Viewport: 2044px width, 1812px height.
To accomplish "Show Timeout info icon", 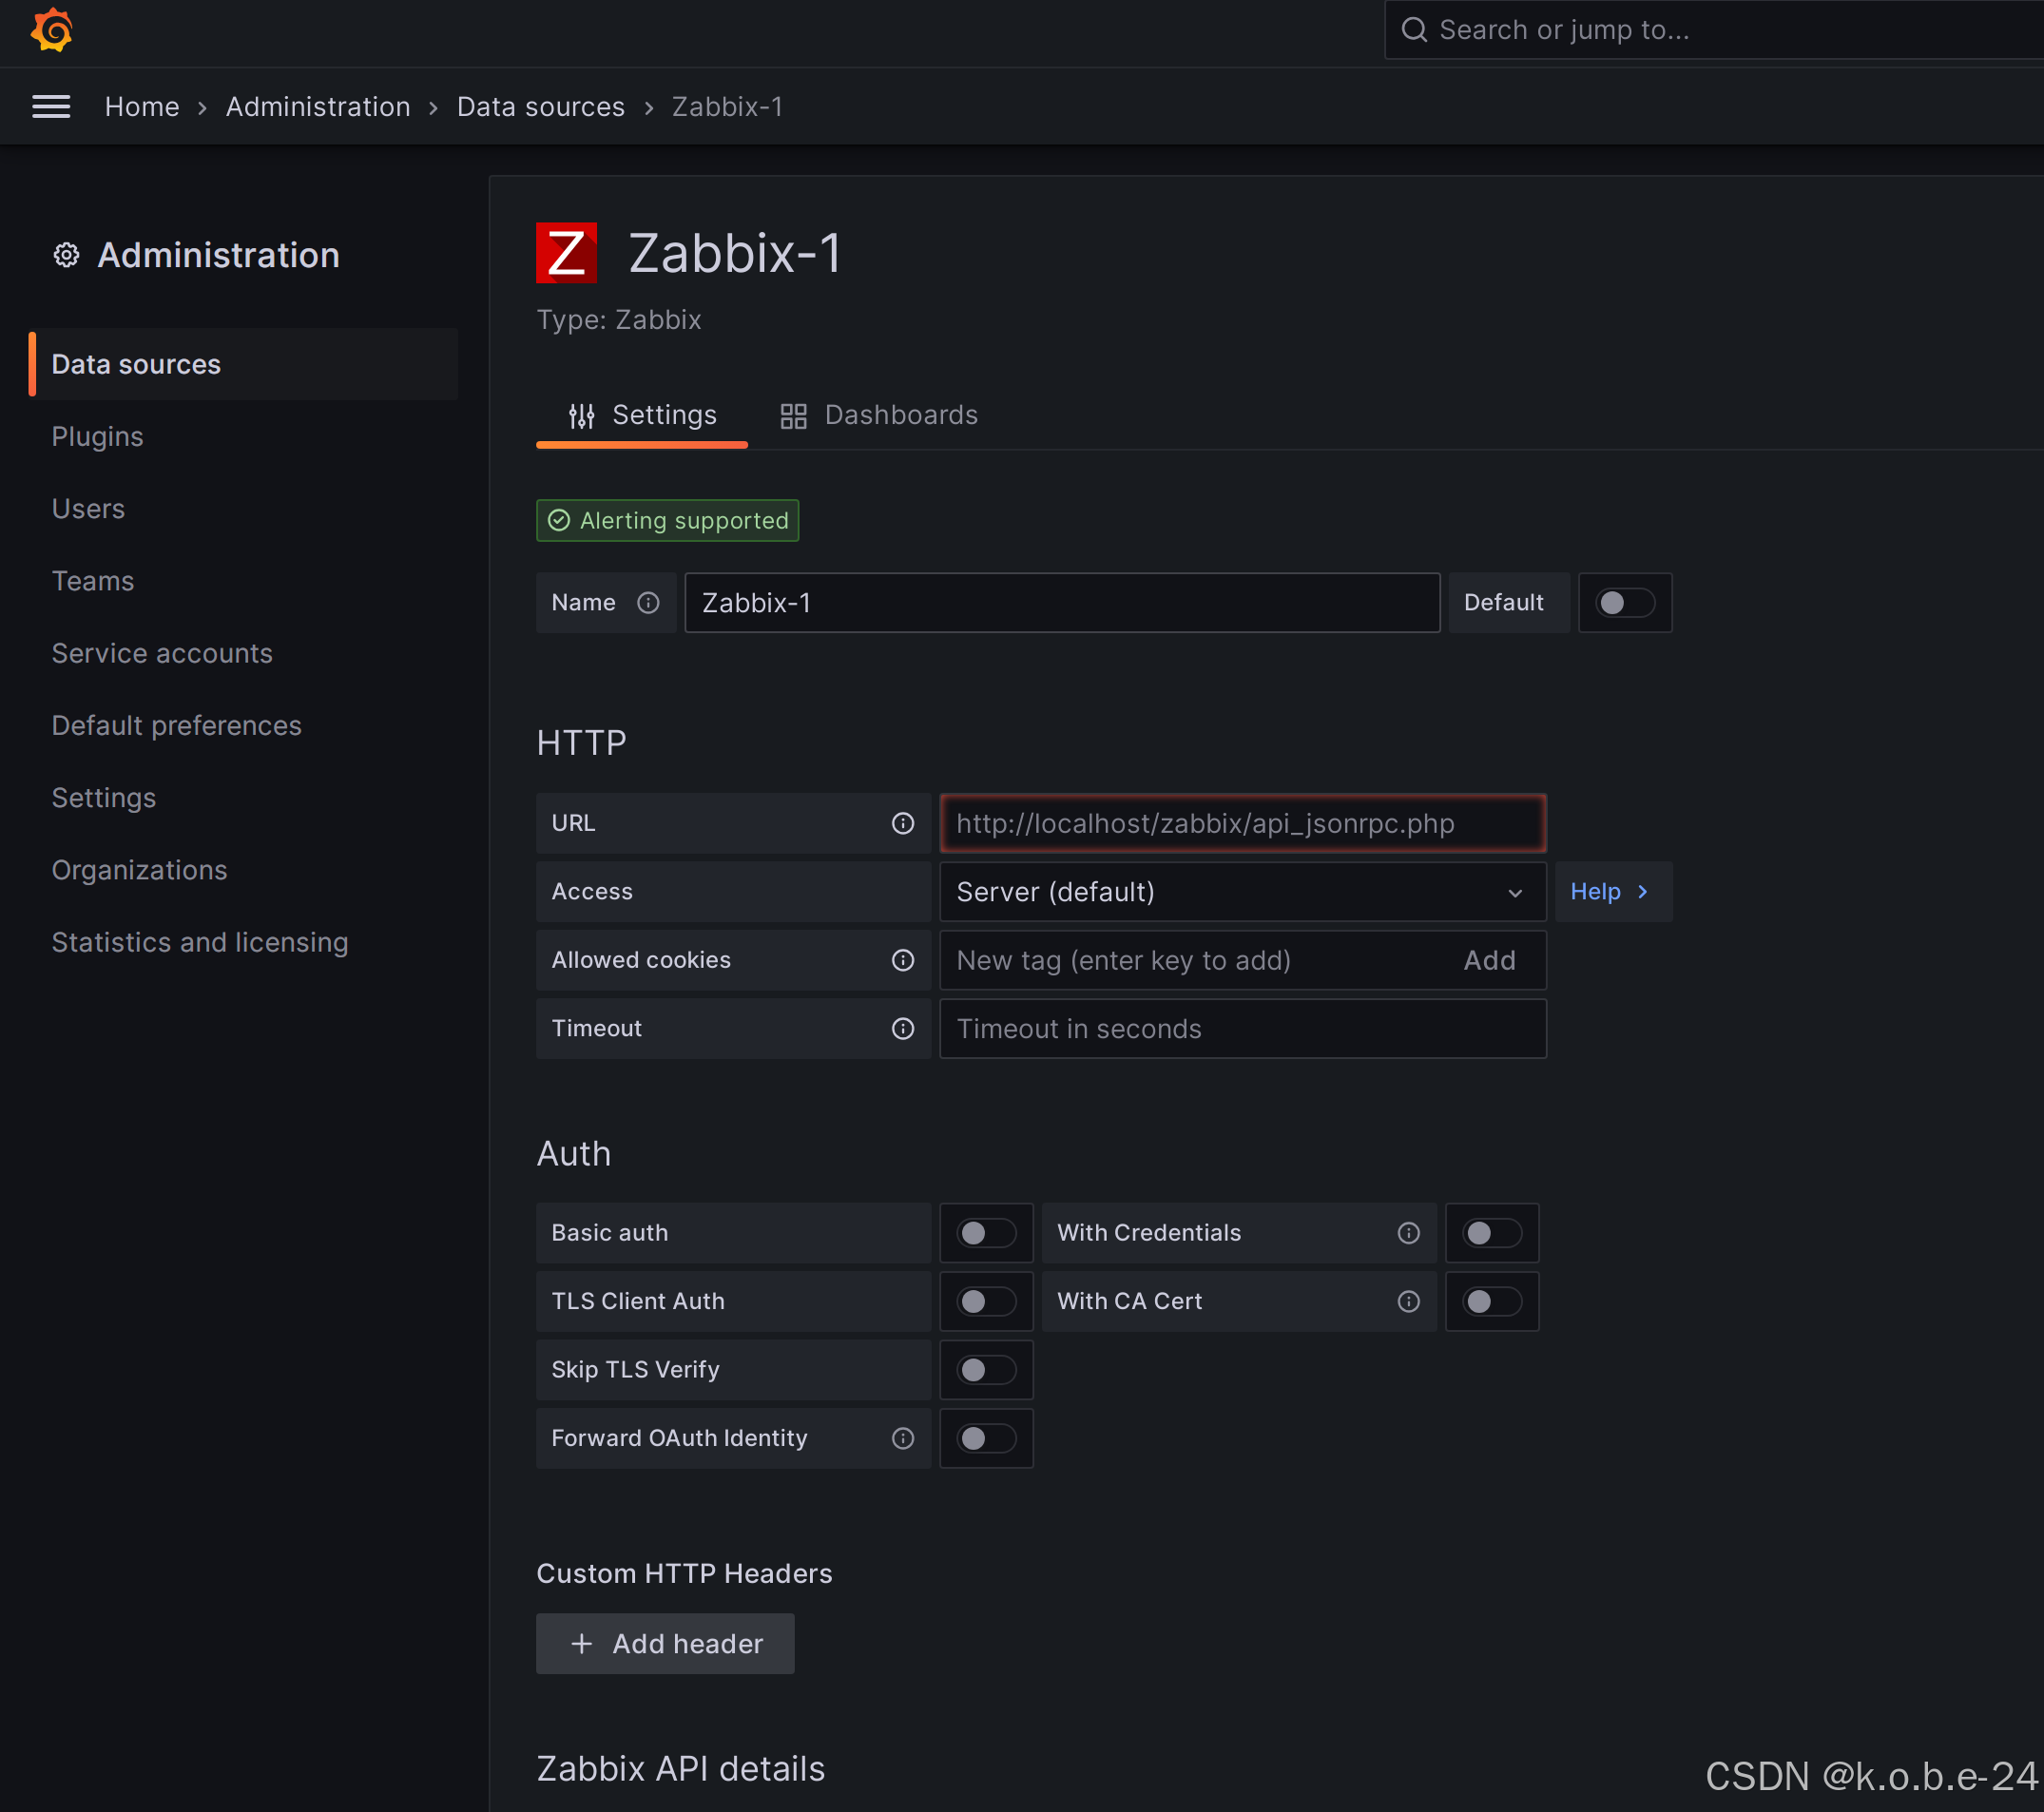I will coord(903,1029).
